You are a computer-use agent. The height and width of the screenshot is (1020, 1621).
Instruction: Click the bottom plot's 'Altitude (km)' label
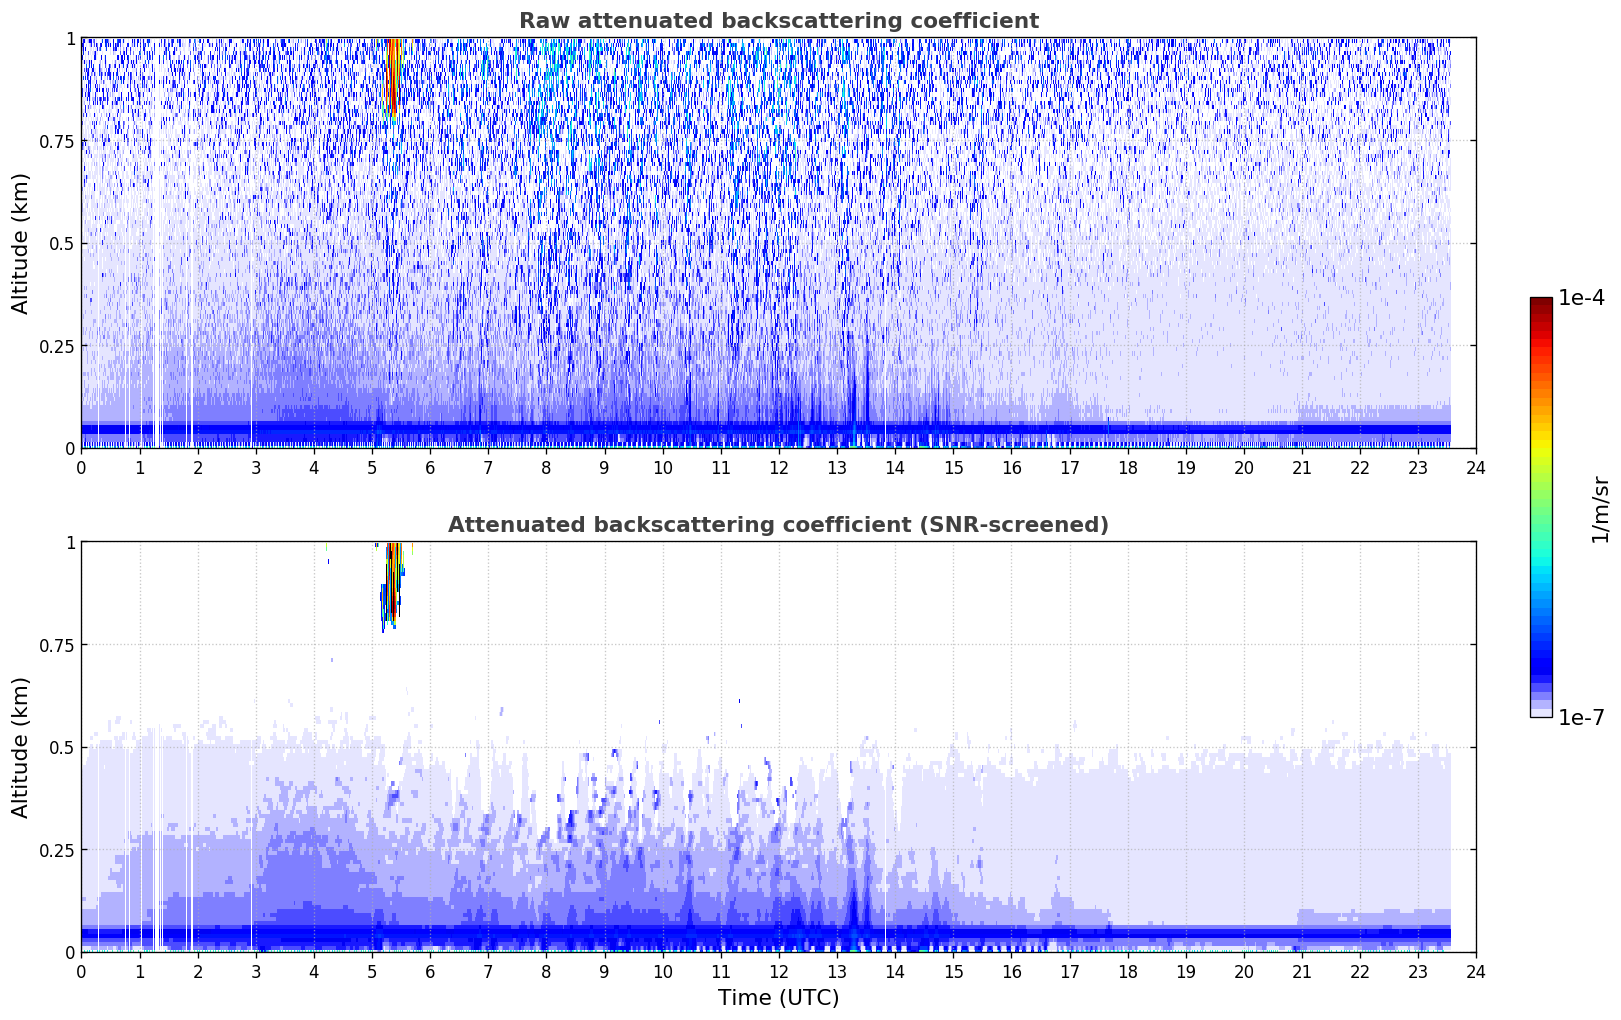coord(21,747)
